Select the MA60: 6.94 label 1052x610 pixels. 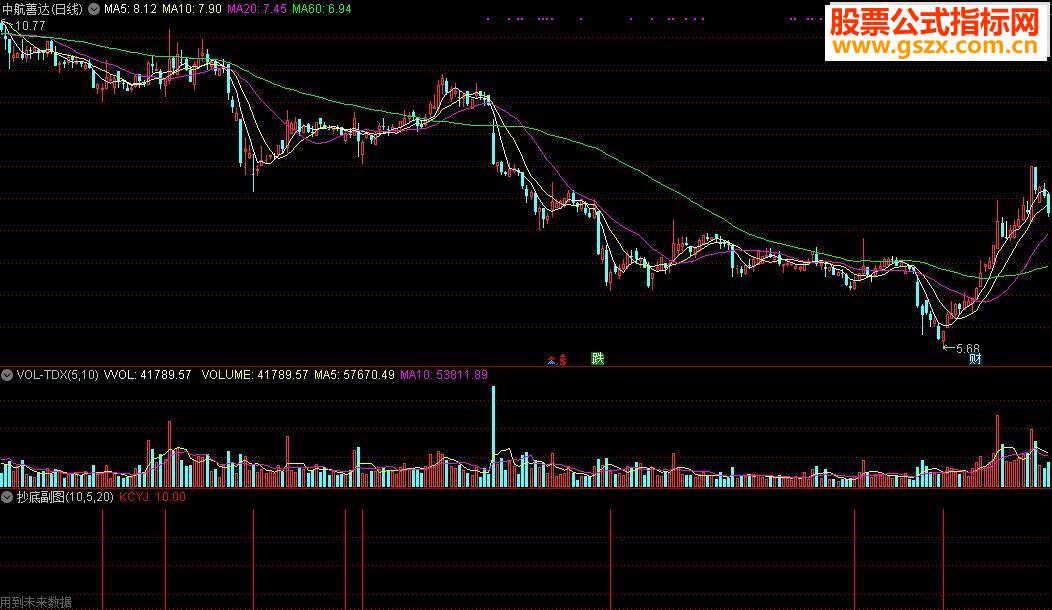pos(321,9)
